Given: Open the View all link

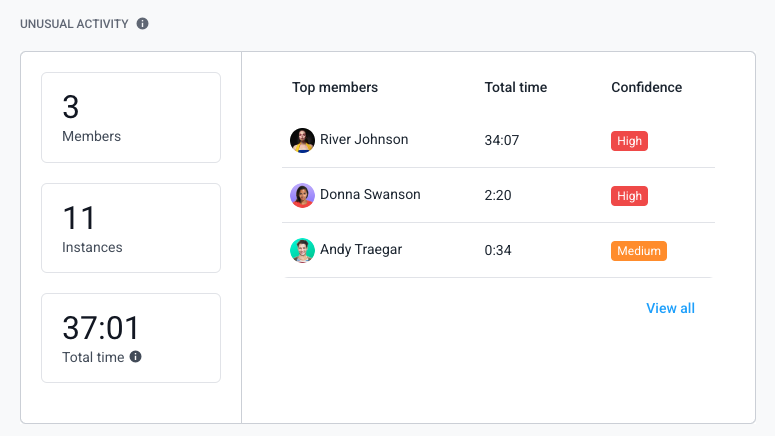Looking at the screenshot, I should point(670,308).
